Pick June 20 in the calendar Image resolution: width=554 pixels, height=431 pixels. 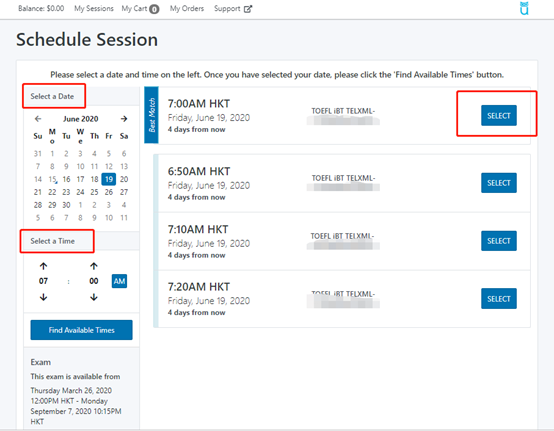124,179
